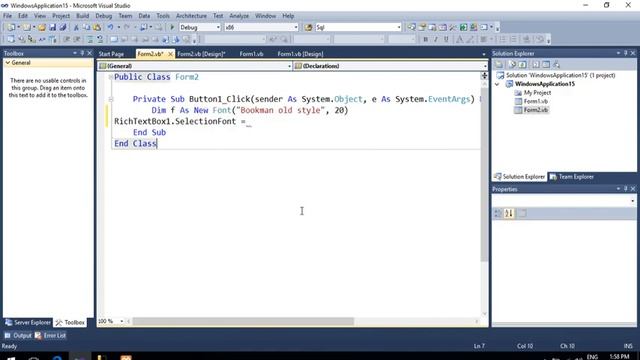Image resolution: width=640 pixels, height=360 pixels.
Task: Click the Italic formatting icon
Action: [436, 39]
